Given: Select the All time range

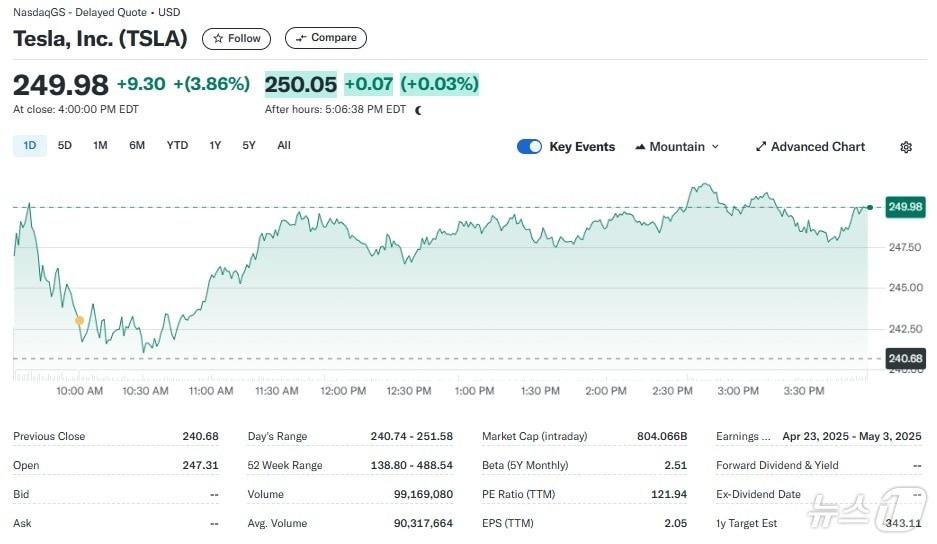Looking at the screenshot, I should tap(284, 146).
